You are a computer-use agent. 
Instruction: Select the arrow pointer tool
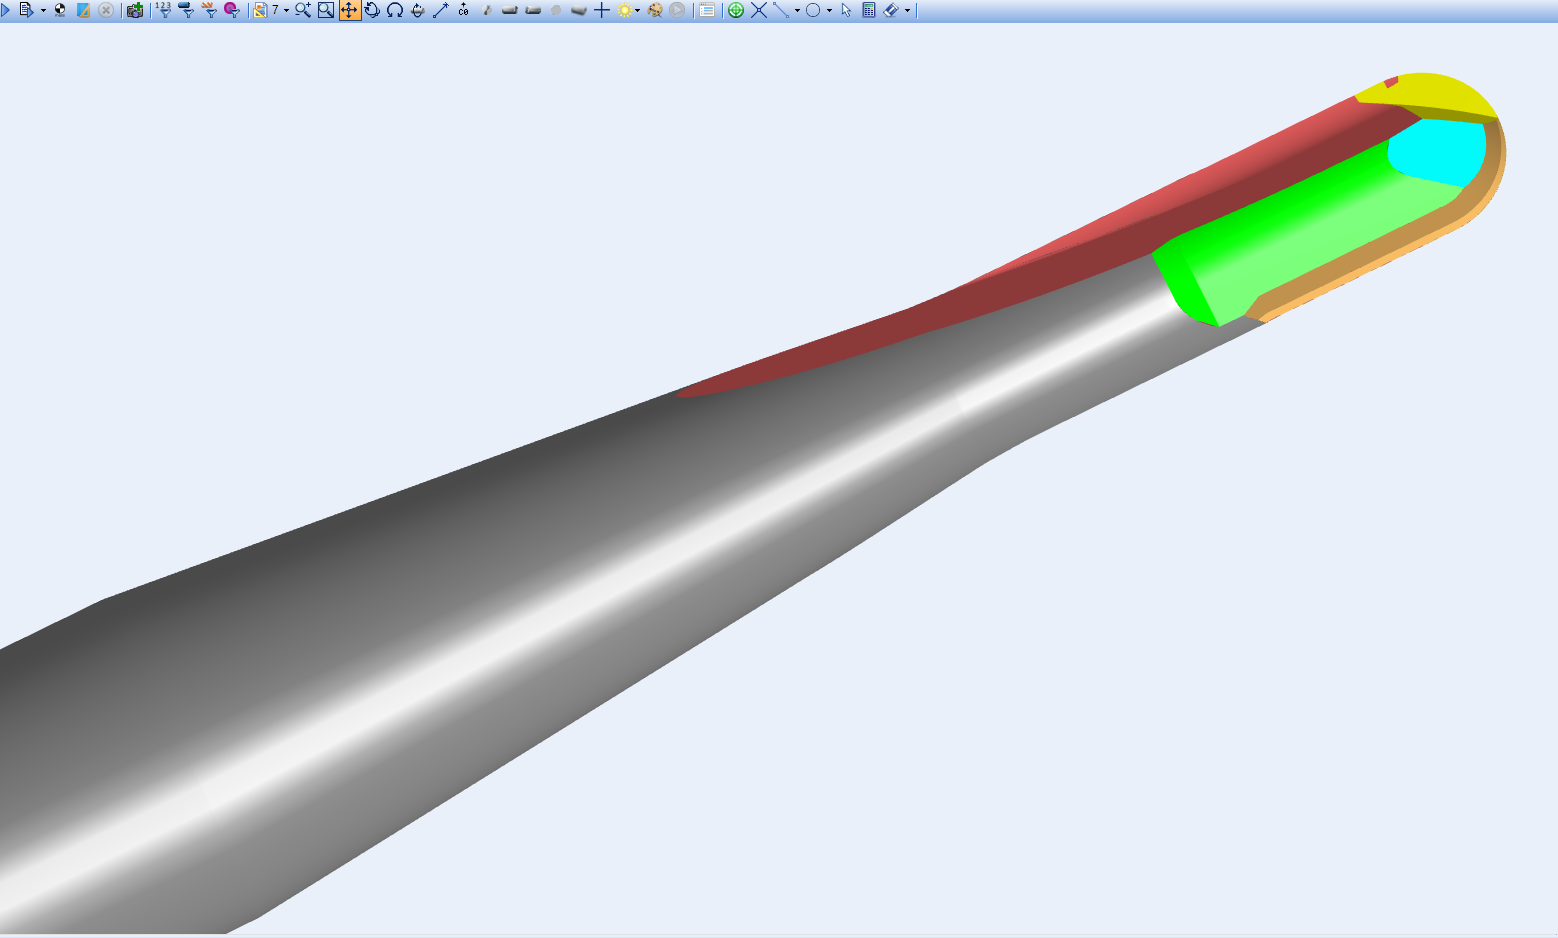pyautogui.click(x=846, y=10)
